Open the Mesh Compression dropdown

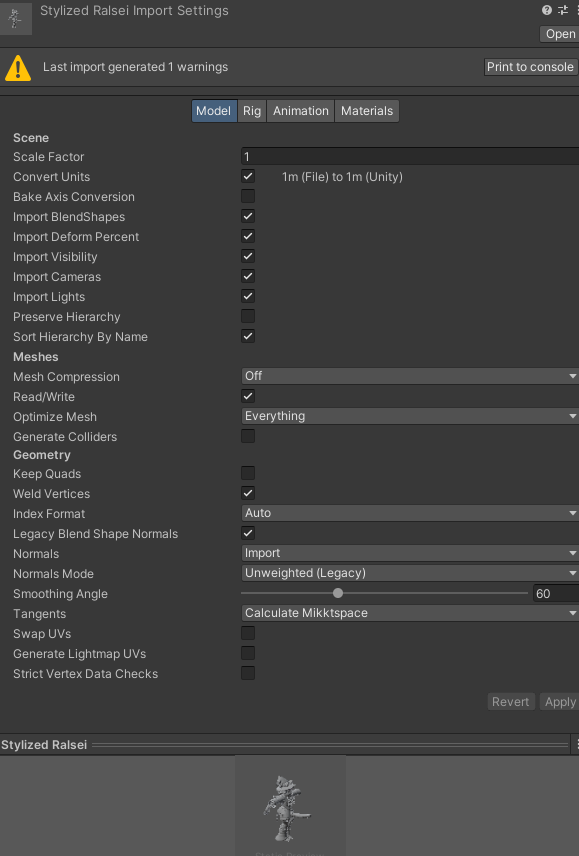410,376
